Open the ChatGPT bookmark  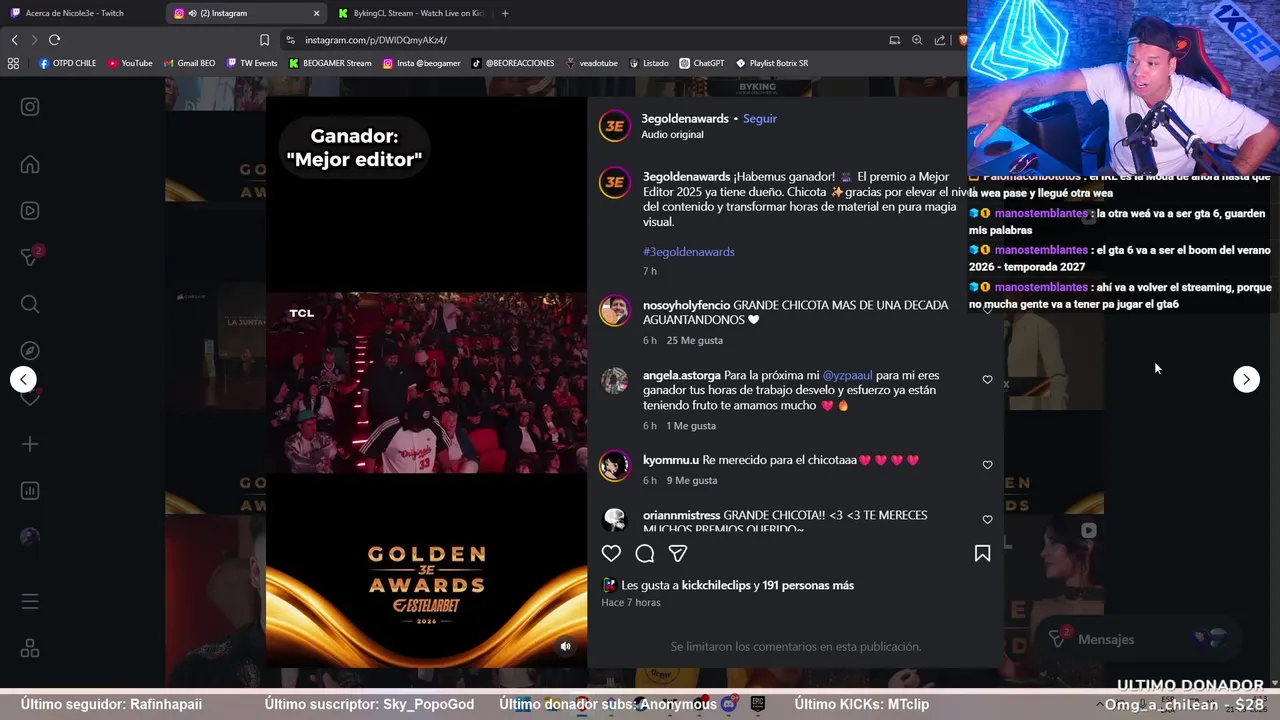pyautogui.click(x=701, y=63)
